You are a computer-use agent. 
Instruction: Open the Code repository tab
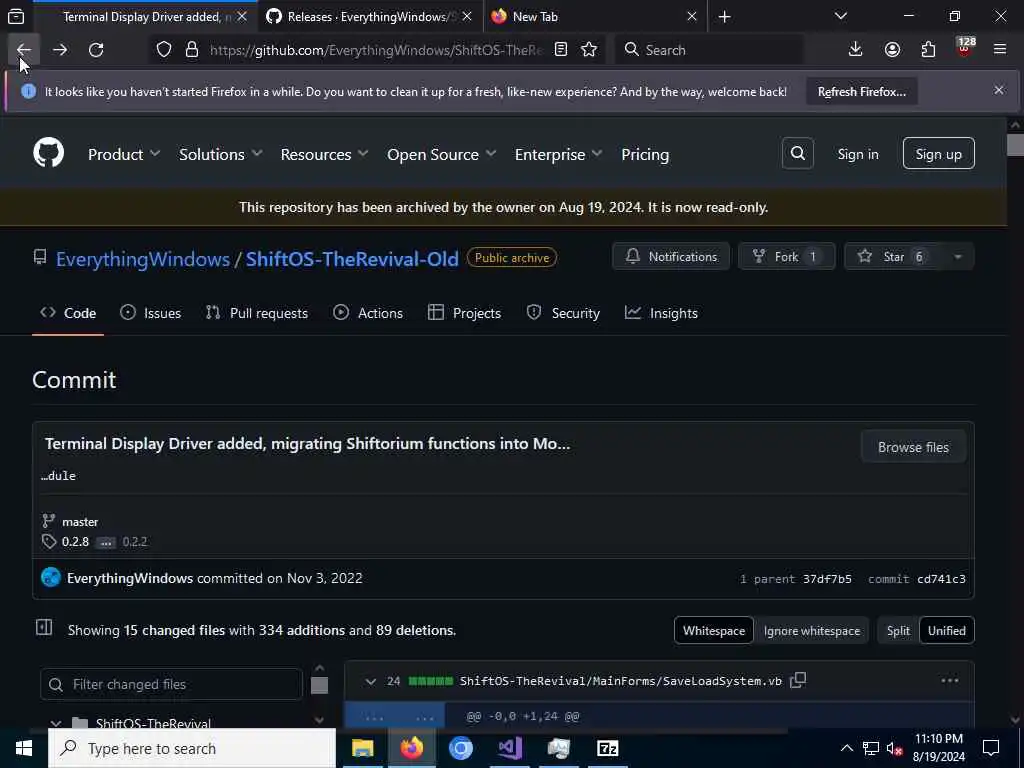[x=68, y=313]
